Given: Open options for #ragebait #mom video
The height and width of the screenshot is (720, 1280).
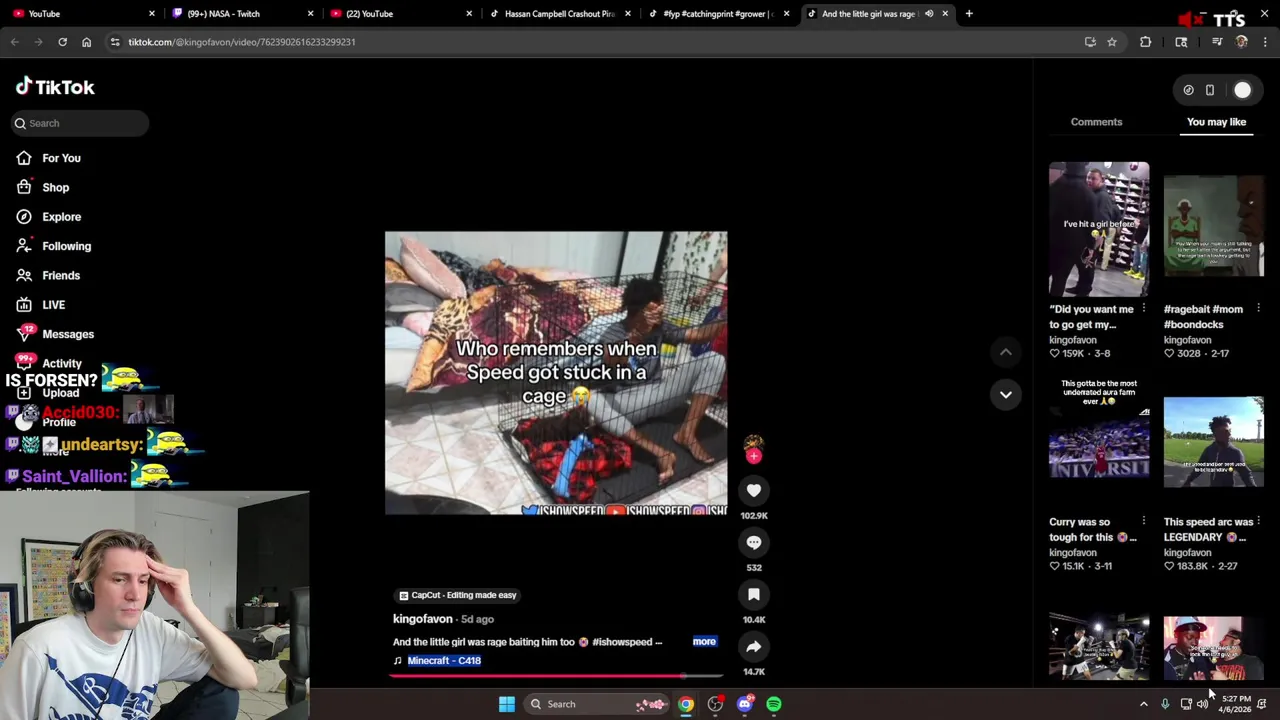Looking at the screenshot, I should (x=1258, y=309).
